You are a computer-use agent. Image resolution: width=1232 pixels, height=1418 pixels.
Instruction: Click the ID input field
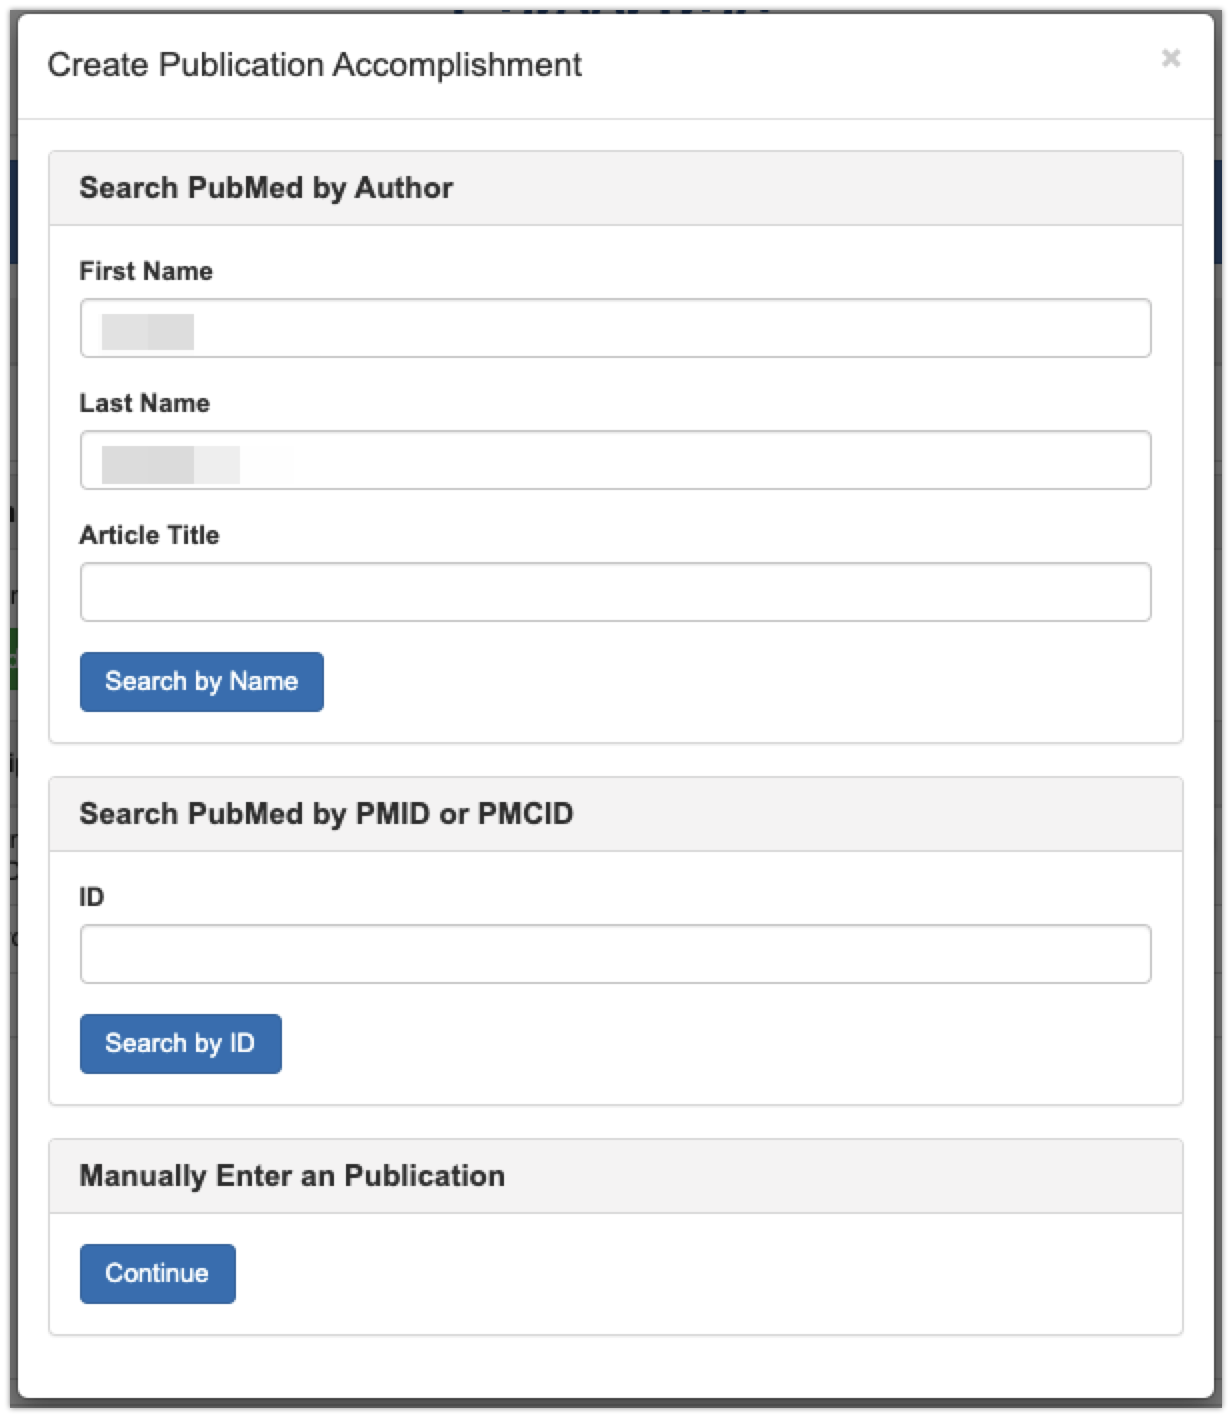pos(615,954)
